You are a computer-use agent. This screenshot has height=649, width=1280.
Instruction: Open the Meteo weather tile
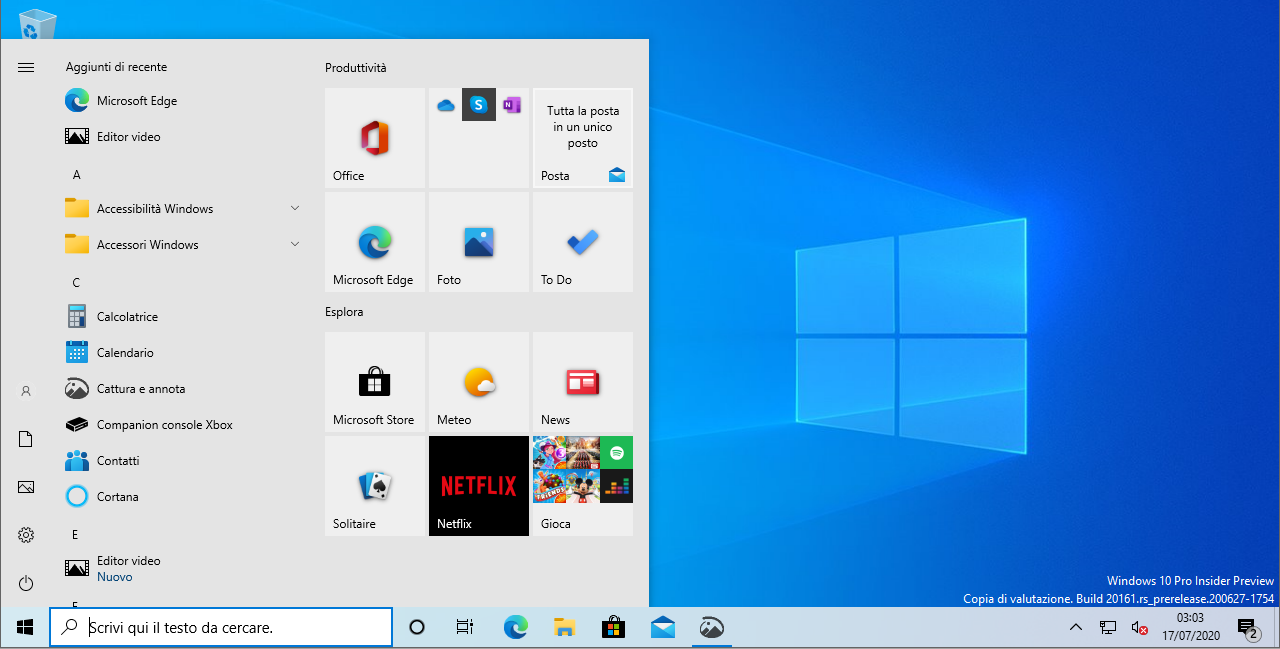pyautogui.click(x=479, y=382)
